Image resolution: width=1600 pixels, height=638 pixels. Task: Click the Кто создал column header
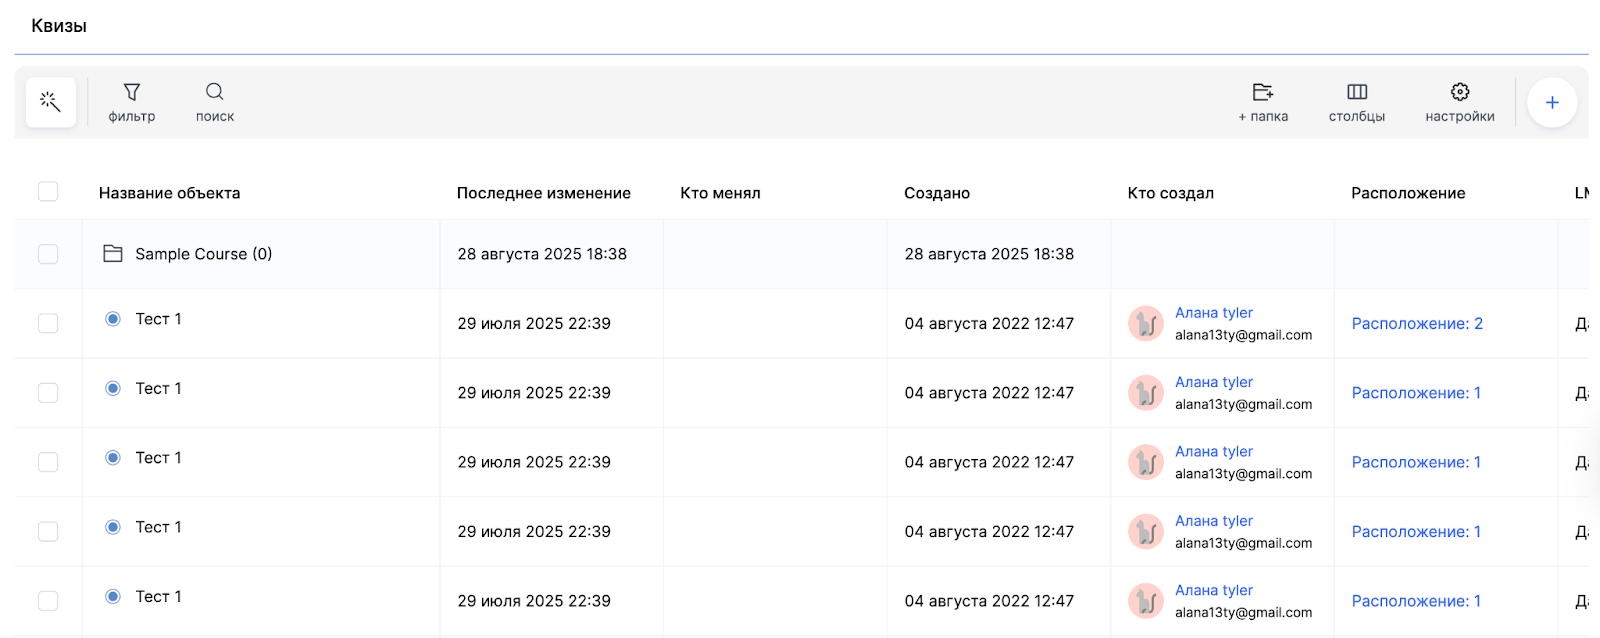[x=1170, y=193]
